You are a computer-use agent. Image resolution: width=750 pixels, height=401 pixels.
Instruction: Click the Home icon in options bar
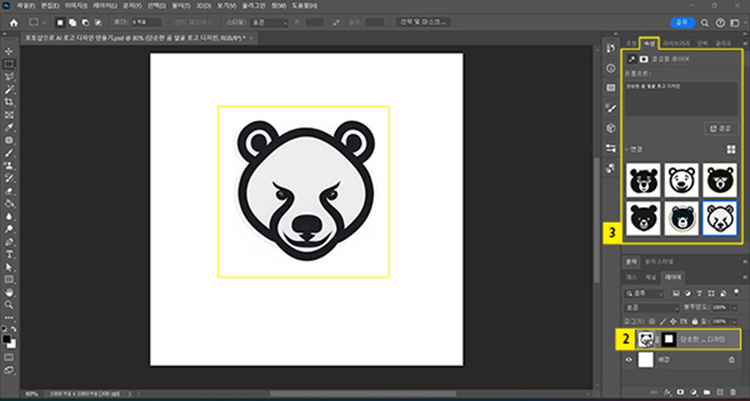(14, 22)
